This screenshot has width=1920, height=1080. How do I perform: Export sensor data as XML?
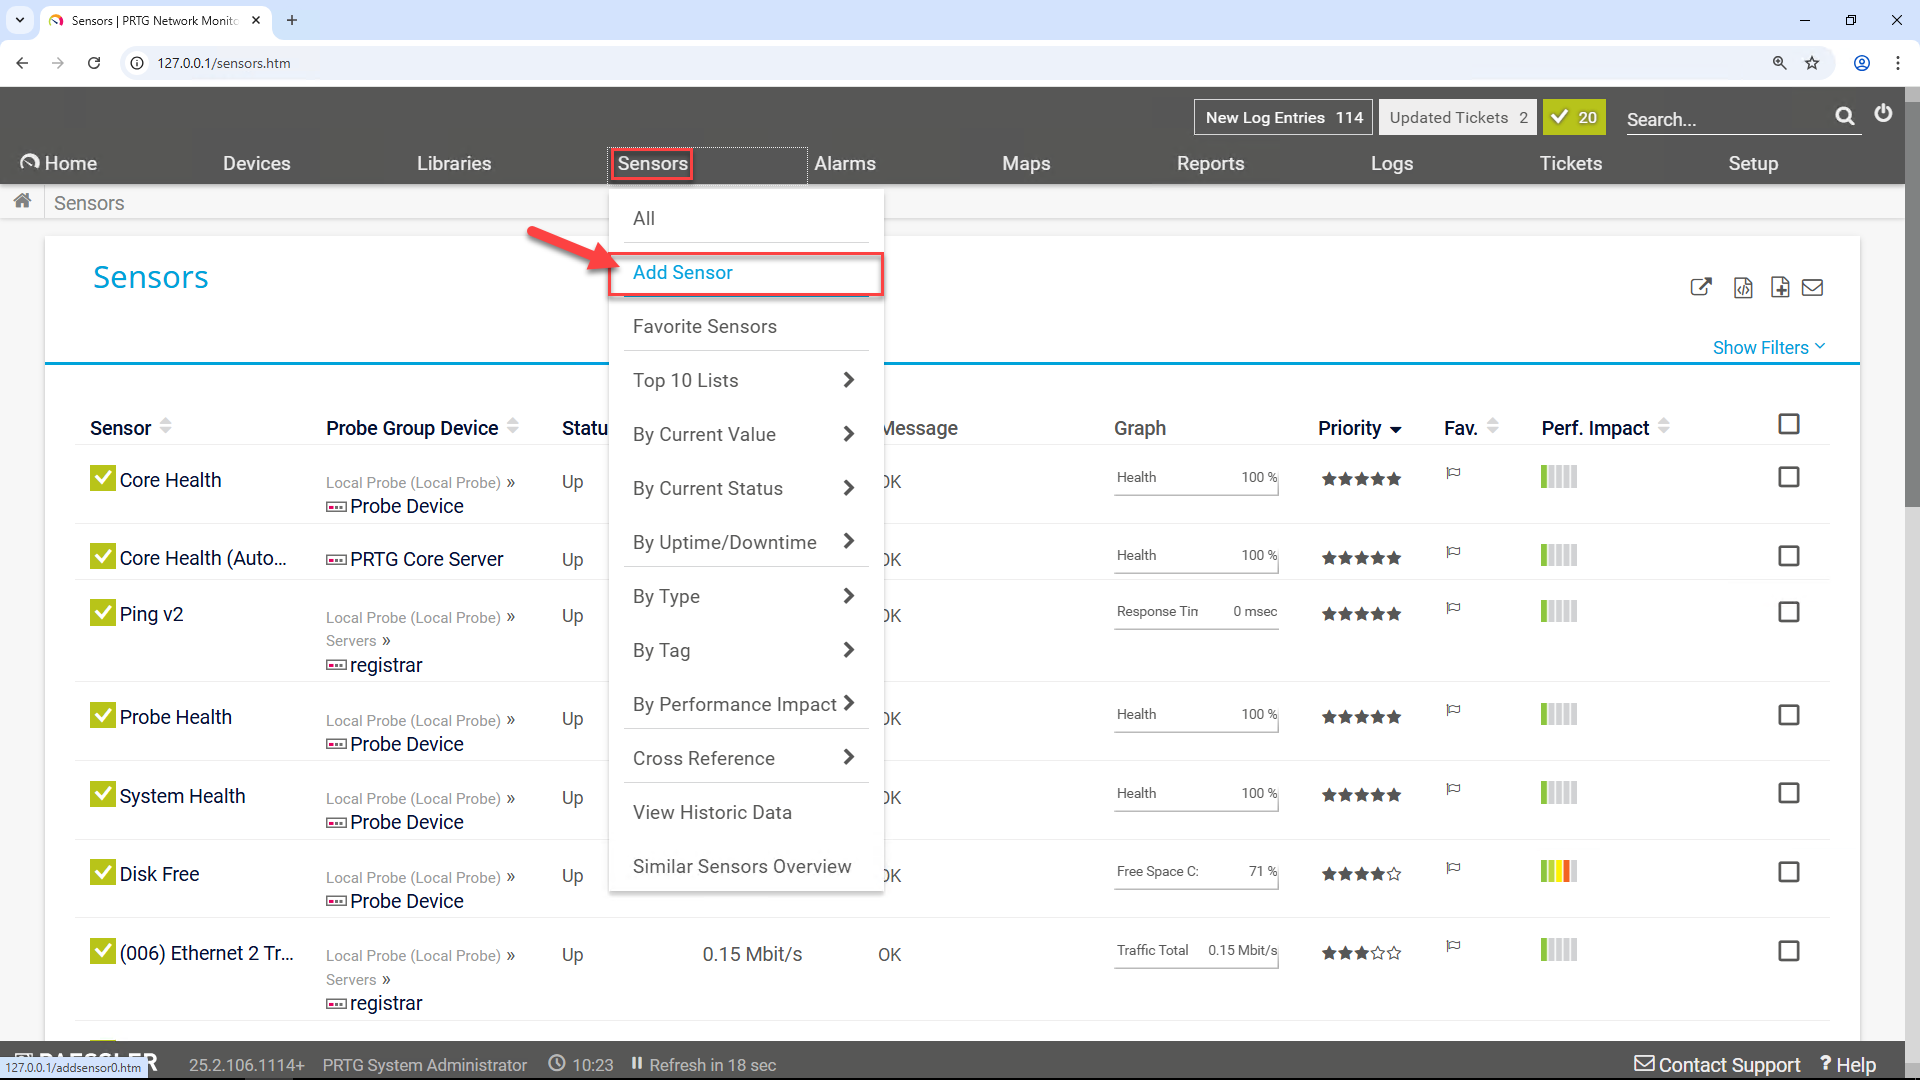pos(1743,287)
